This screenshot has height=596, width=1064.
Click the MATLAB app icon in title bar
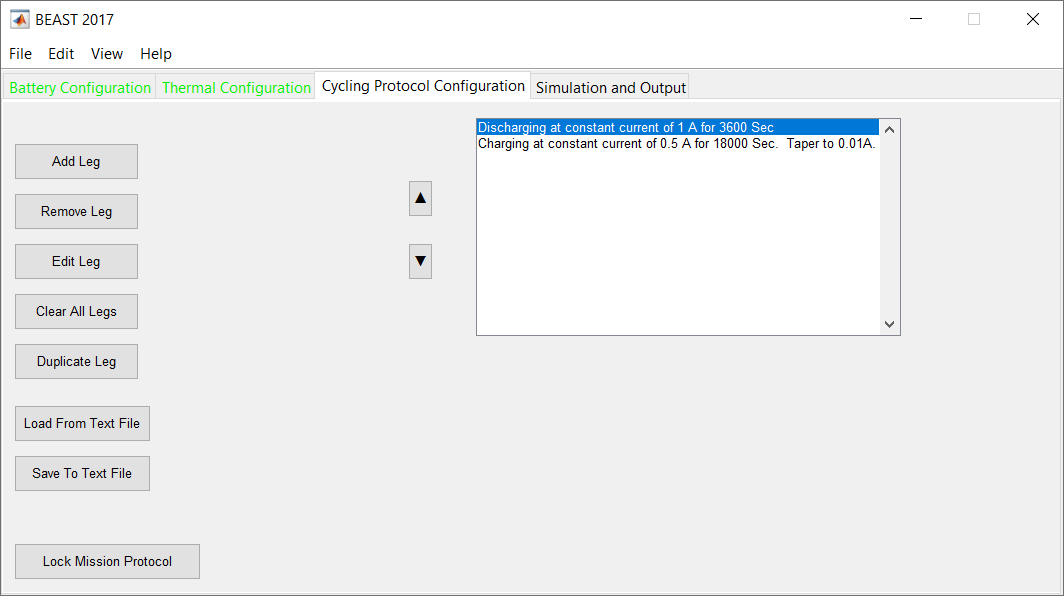[19, 19]
